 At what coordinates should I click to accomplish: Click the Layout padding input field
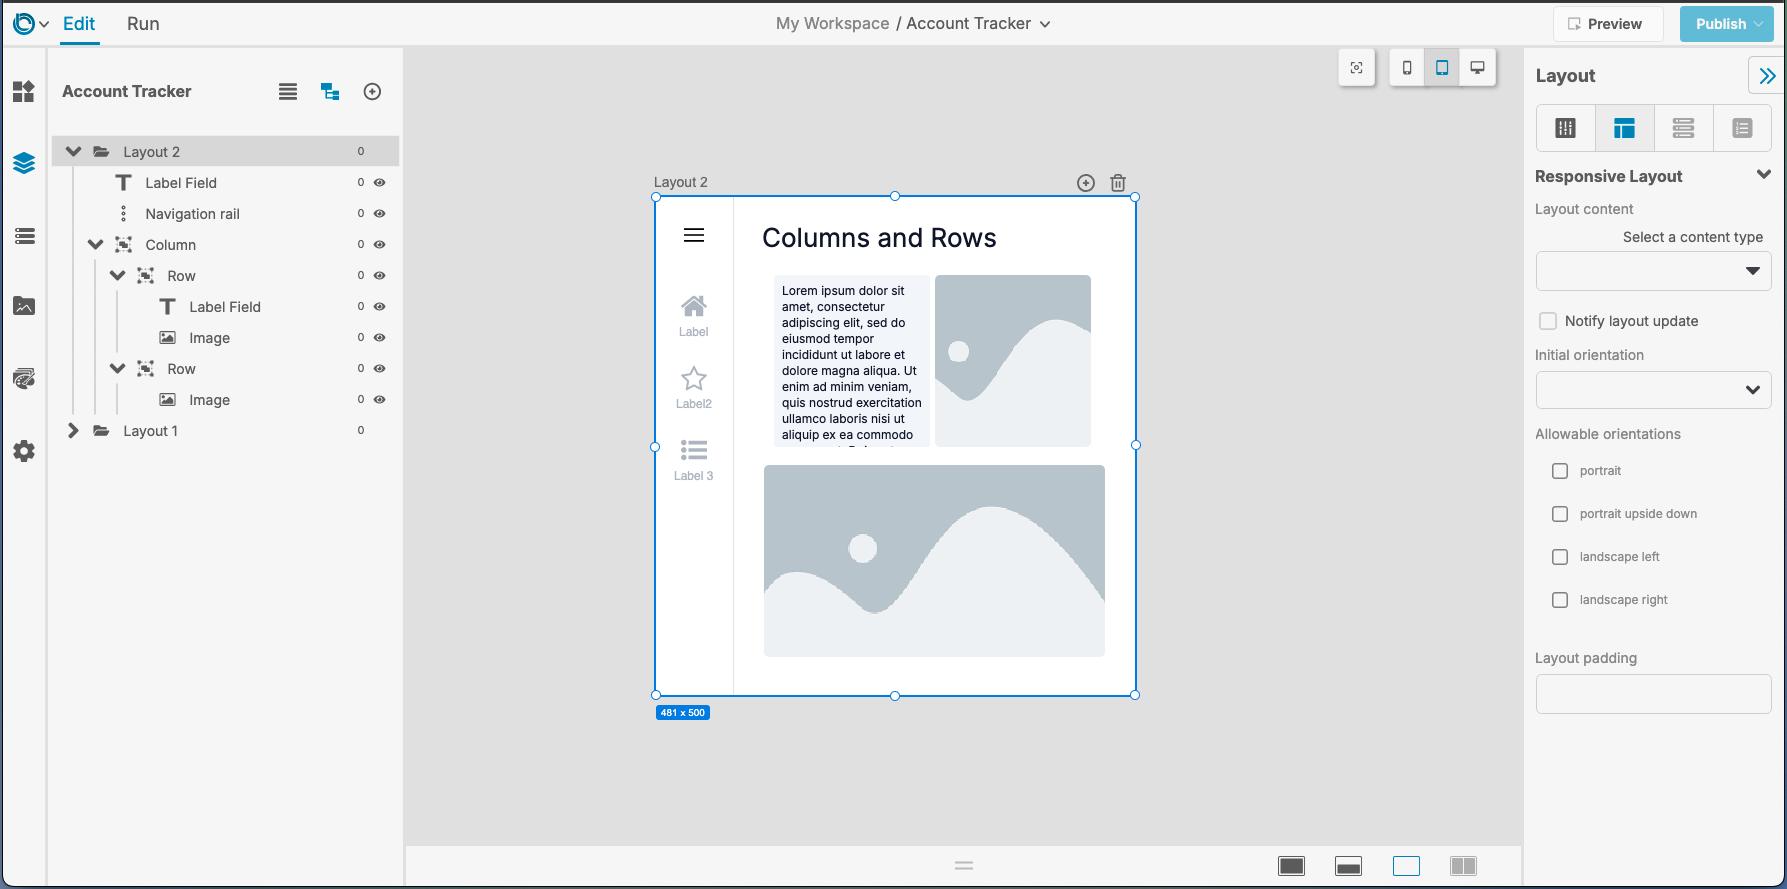click(1653, 694)
